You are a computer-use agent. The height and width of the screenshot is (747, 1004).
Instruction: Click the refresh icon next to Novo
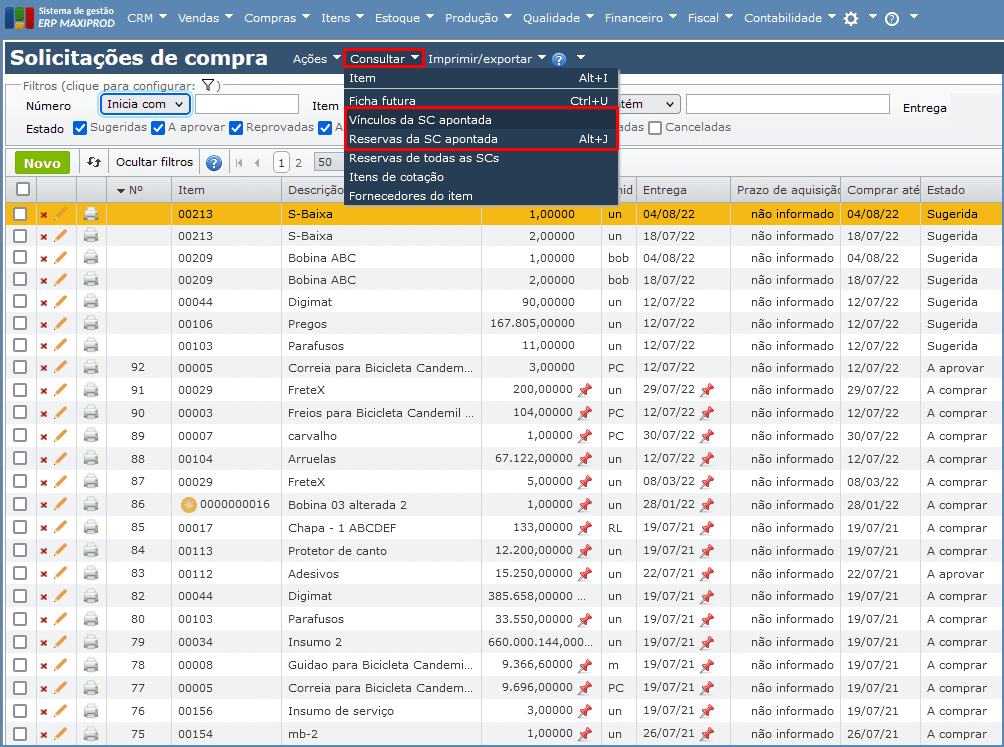point(94,162)
